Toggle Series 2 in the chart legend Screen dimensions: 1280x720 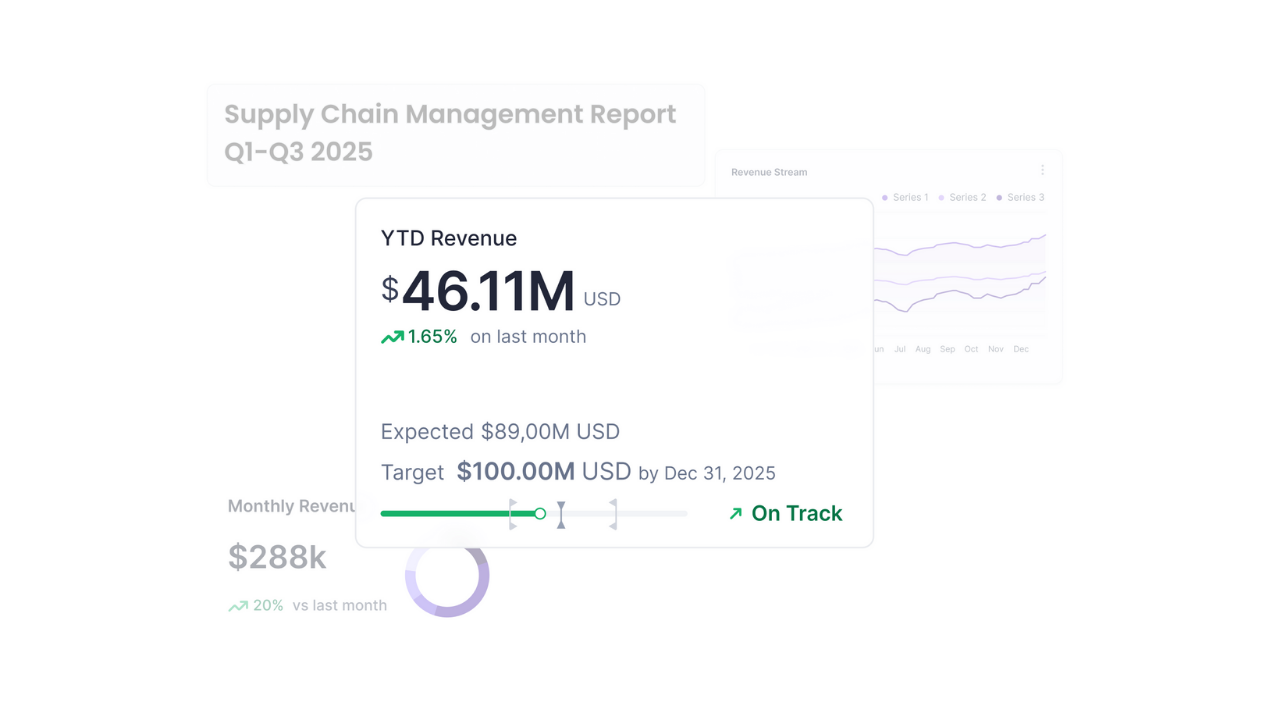pos(963,198)
